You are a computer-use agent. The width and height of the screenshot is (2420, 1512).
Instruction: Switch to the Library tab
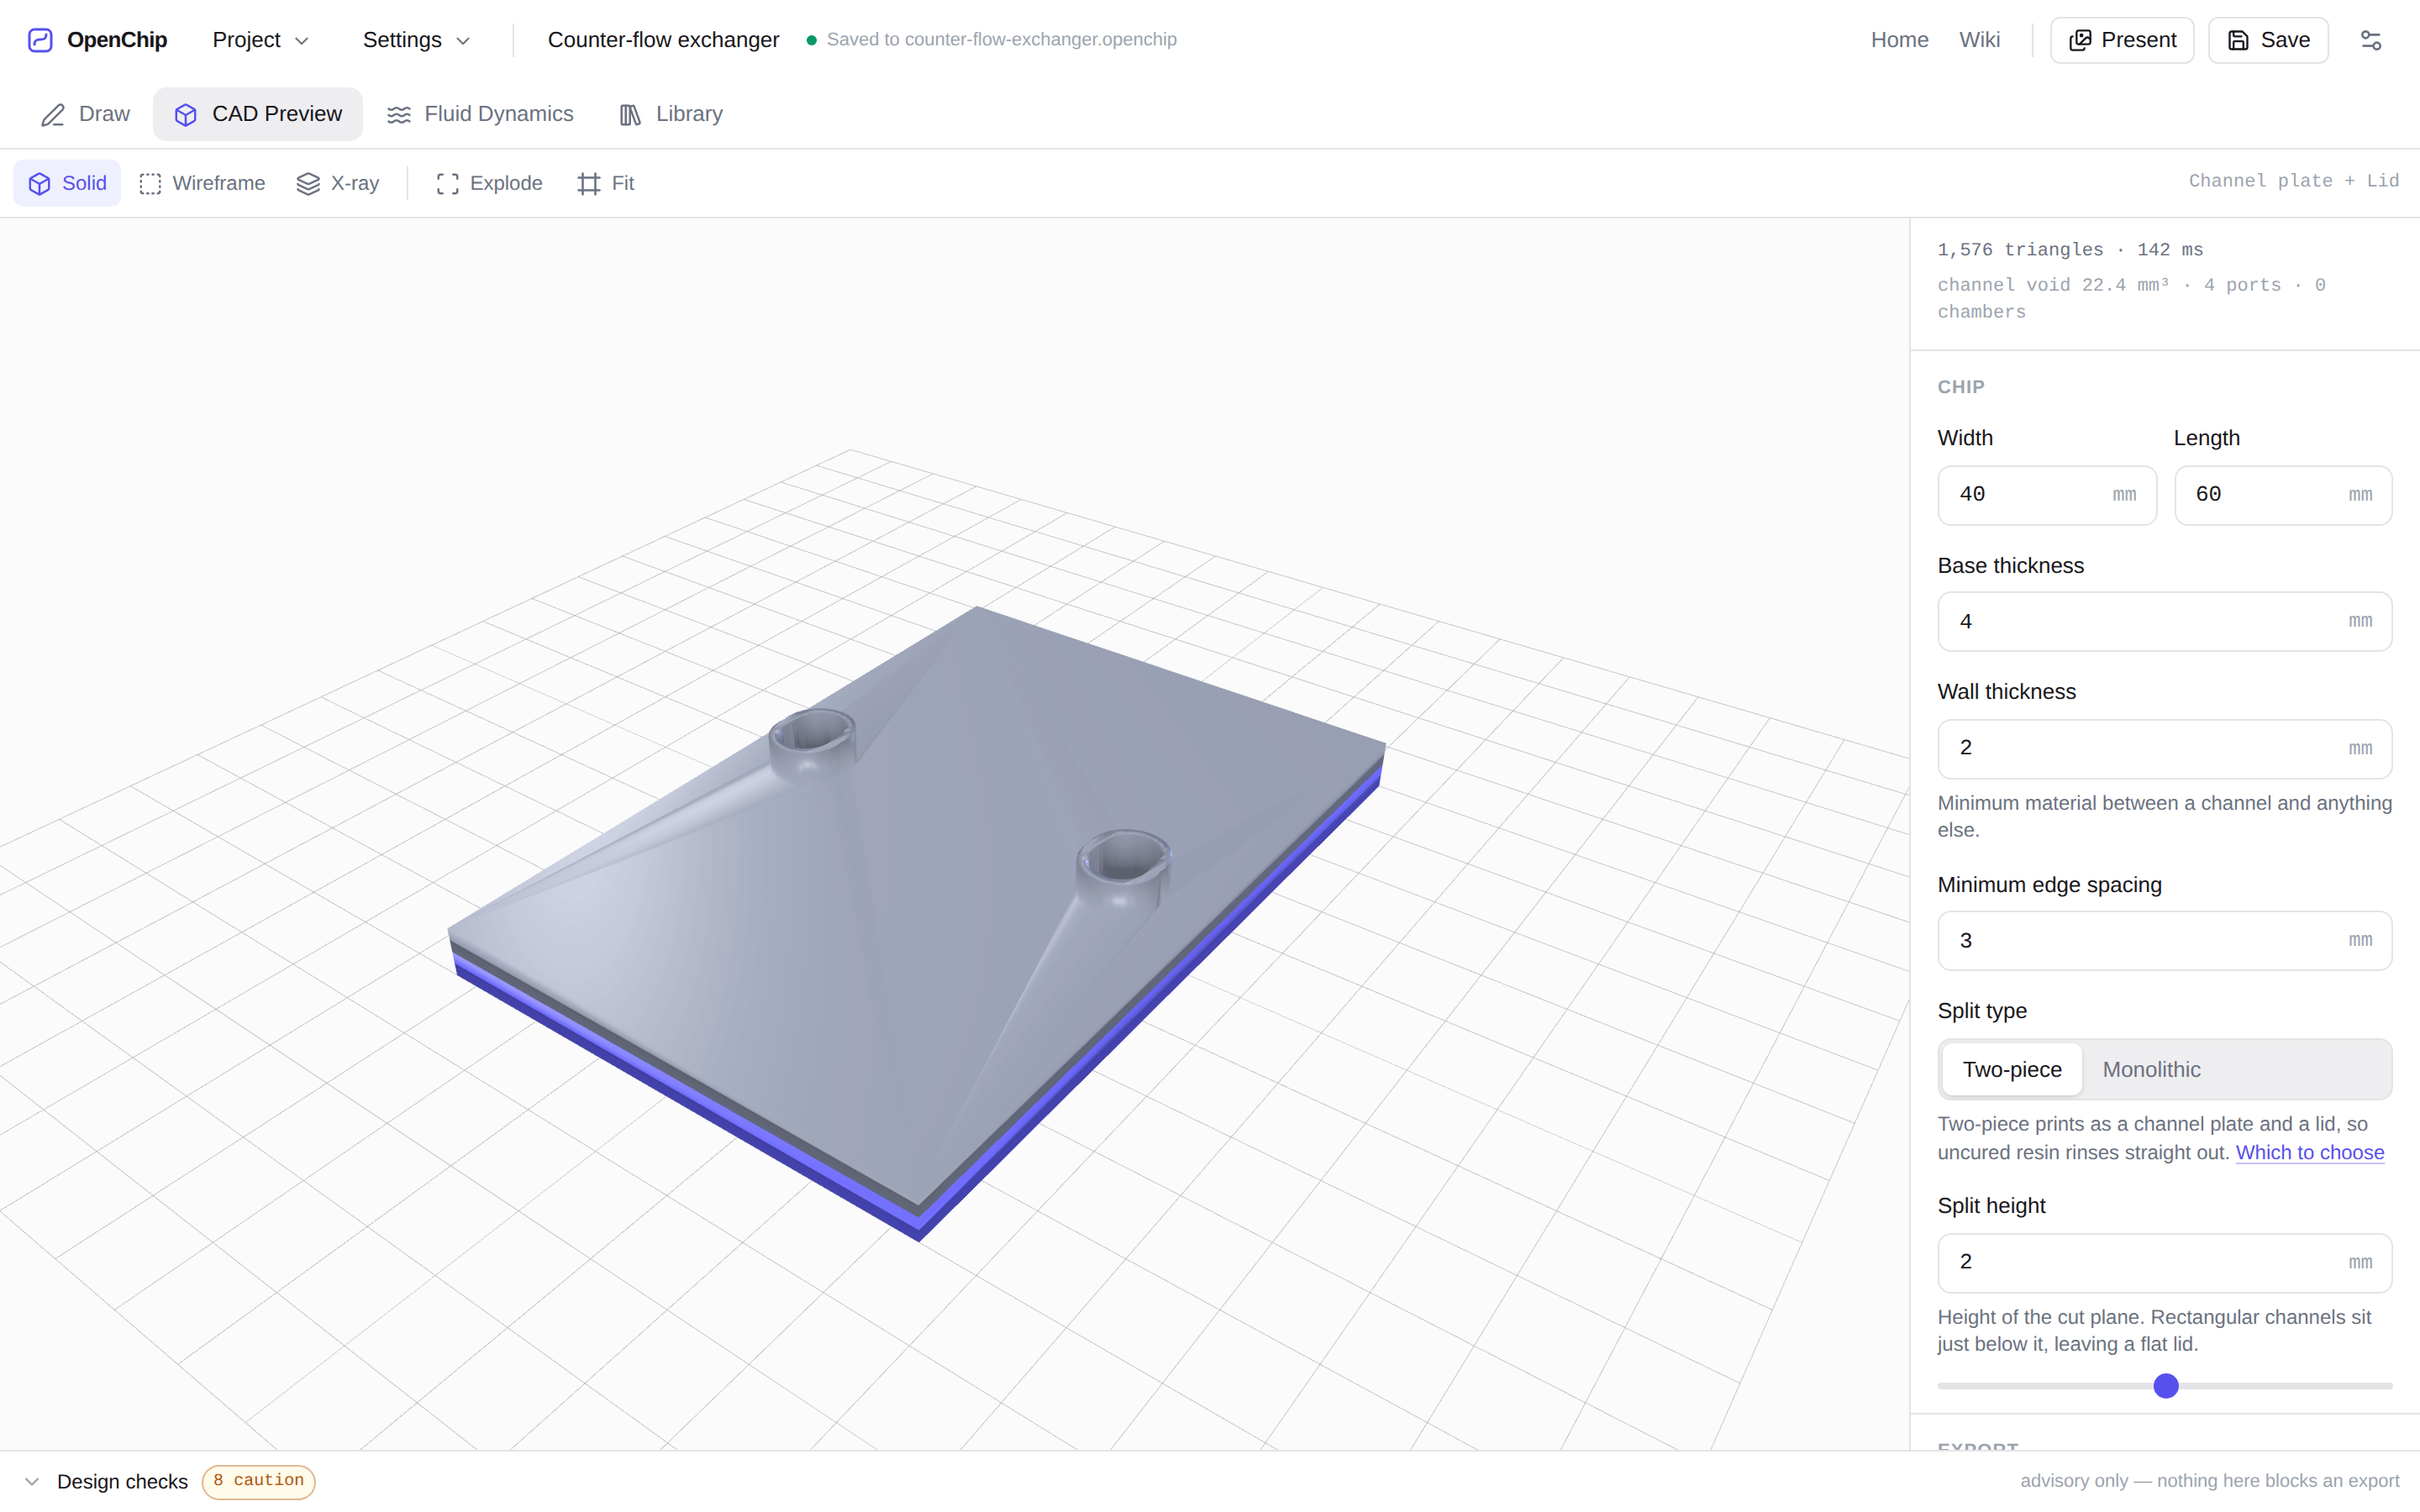tap(670, 114)
